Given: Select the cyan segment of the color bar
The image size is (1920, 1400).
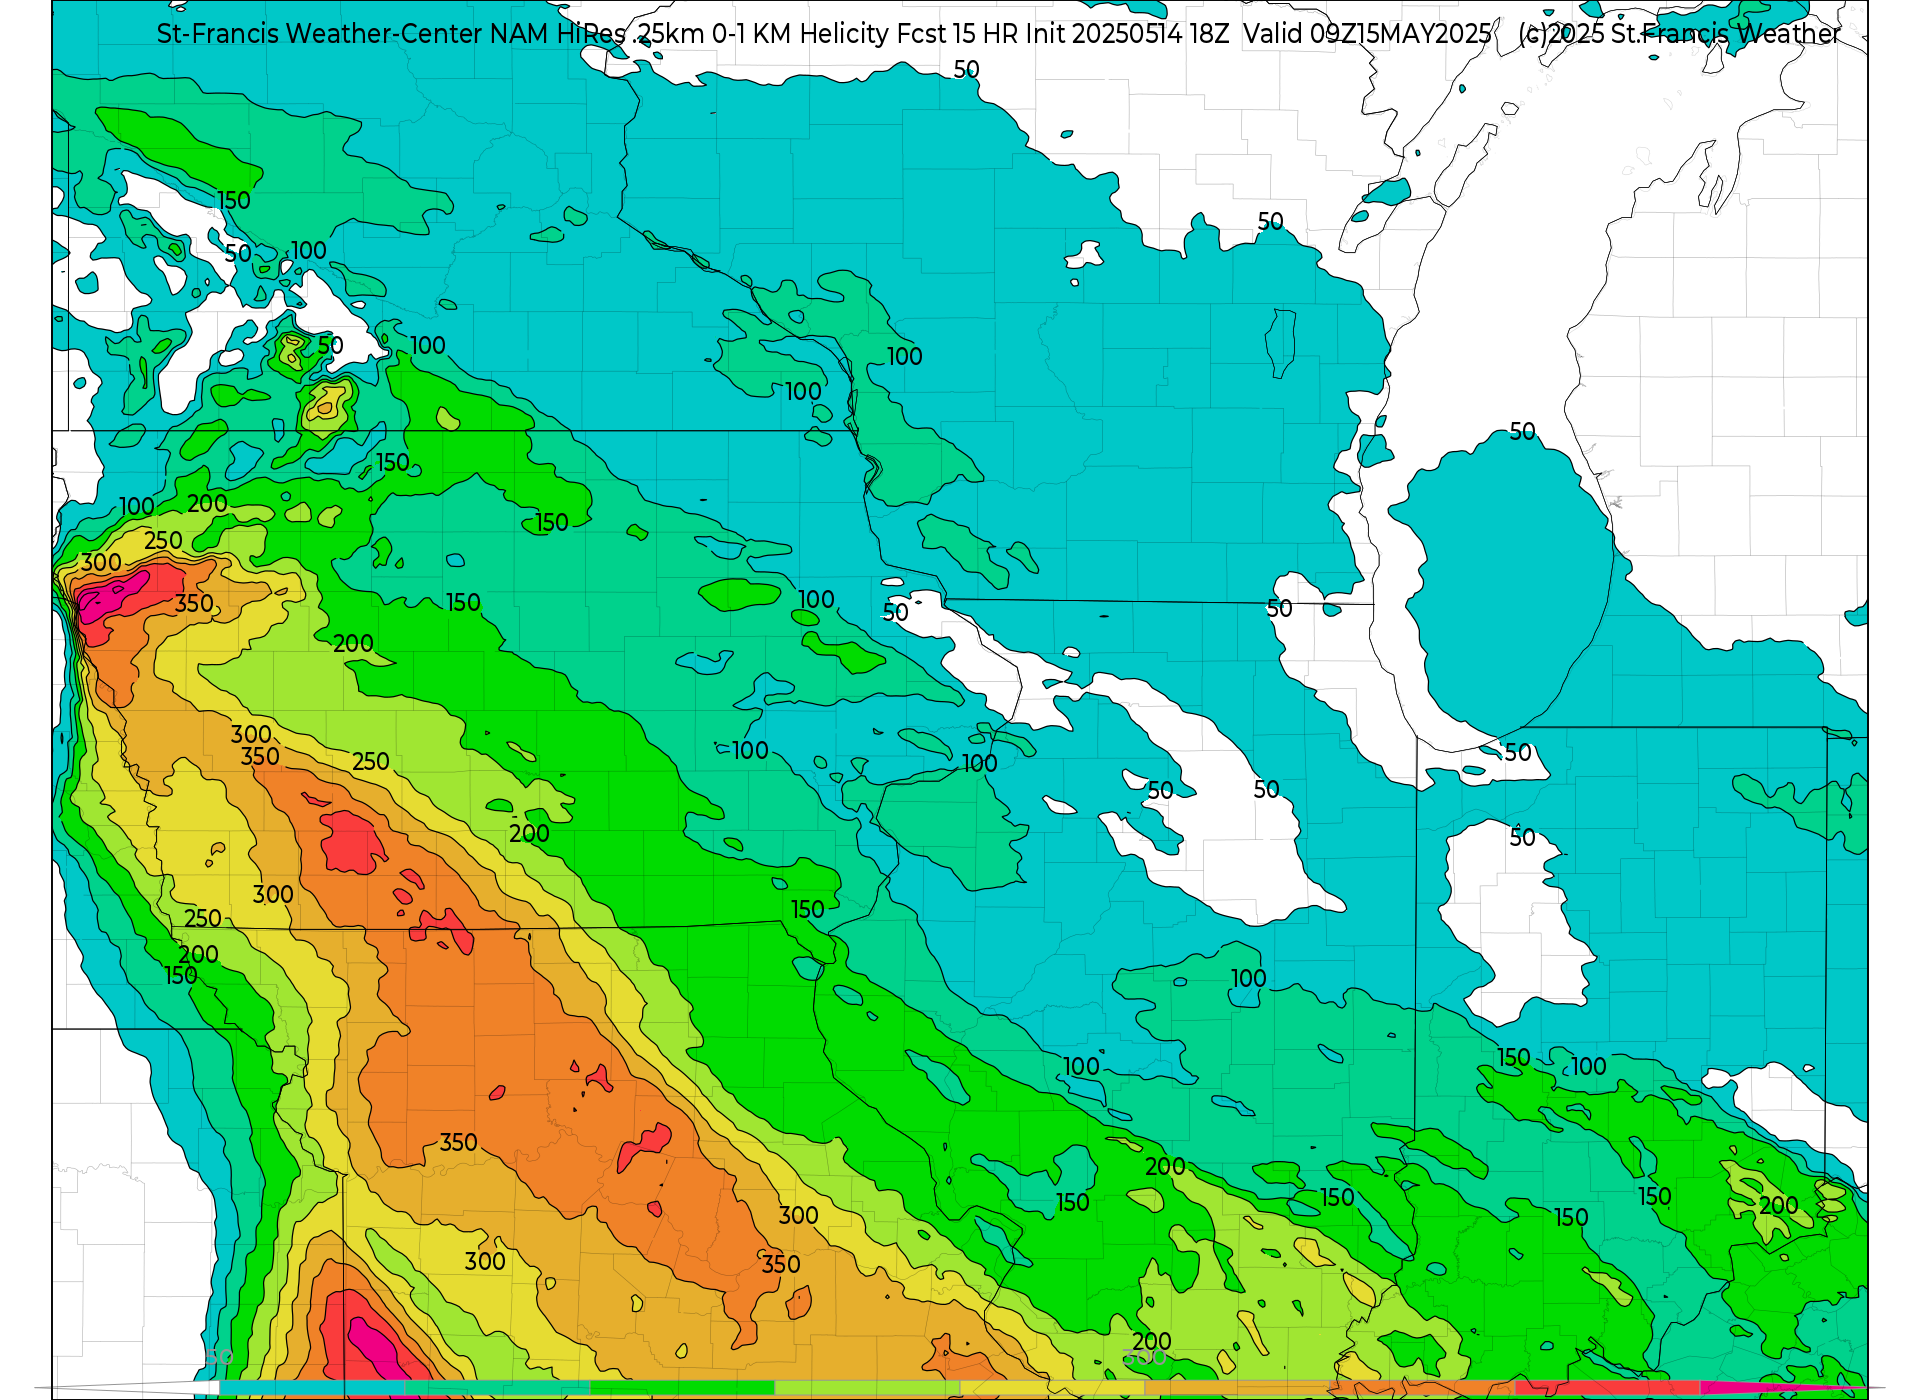Looking at the screenshot, I should [312, 1388].
